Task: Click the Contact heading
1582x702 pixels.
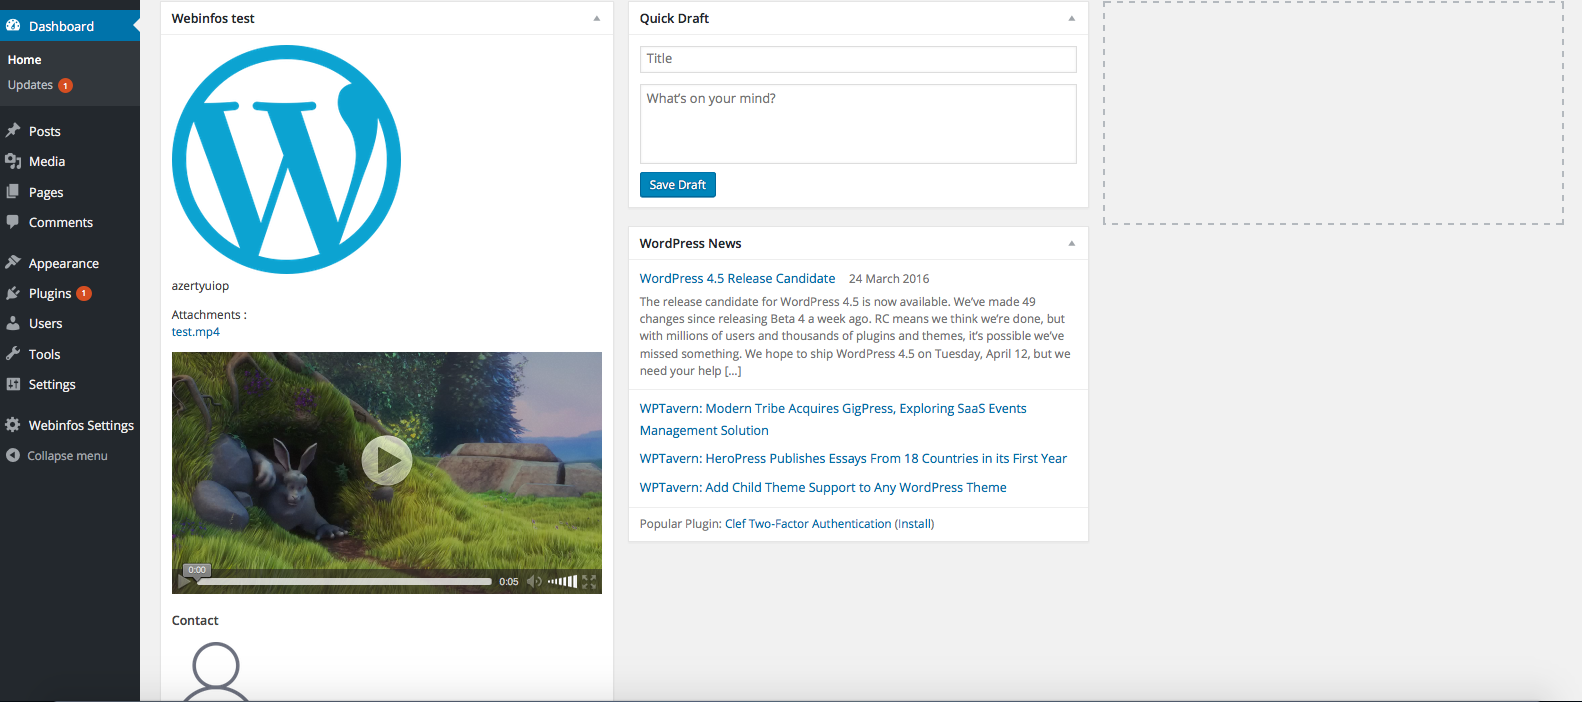Action: point(195,620)
